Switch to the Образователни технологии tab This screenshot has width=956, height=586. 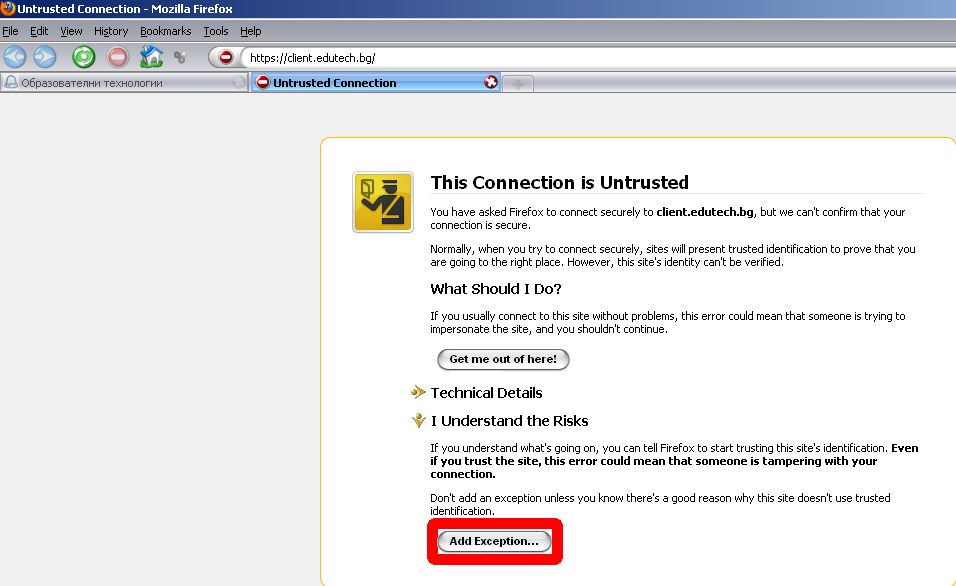pyautogui.click(x=124, y=82)
